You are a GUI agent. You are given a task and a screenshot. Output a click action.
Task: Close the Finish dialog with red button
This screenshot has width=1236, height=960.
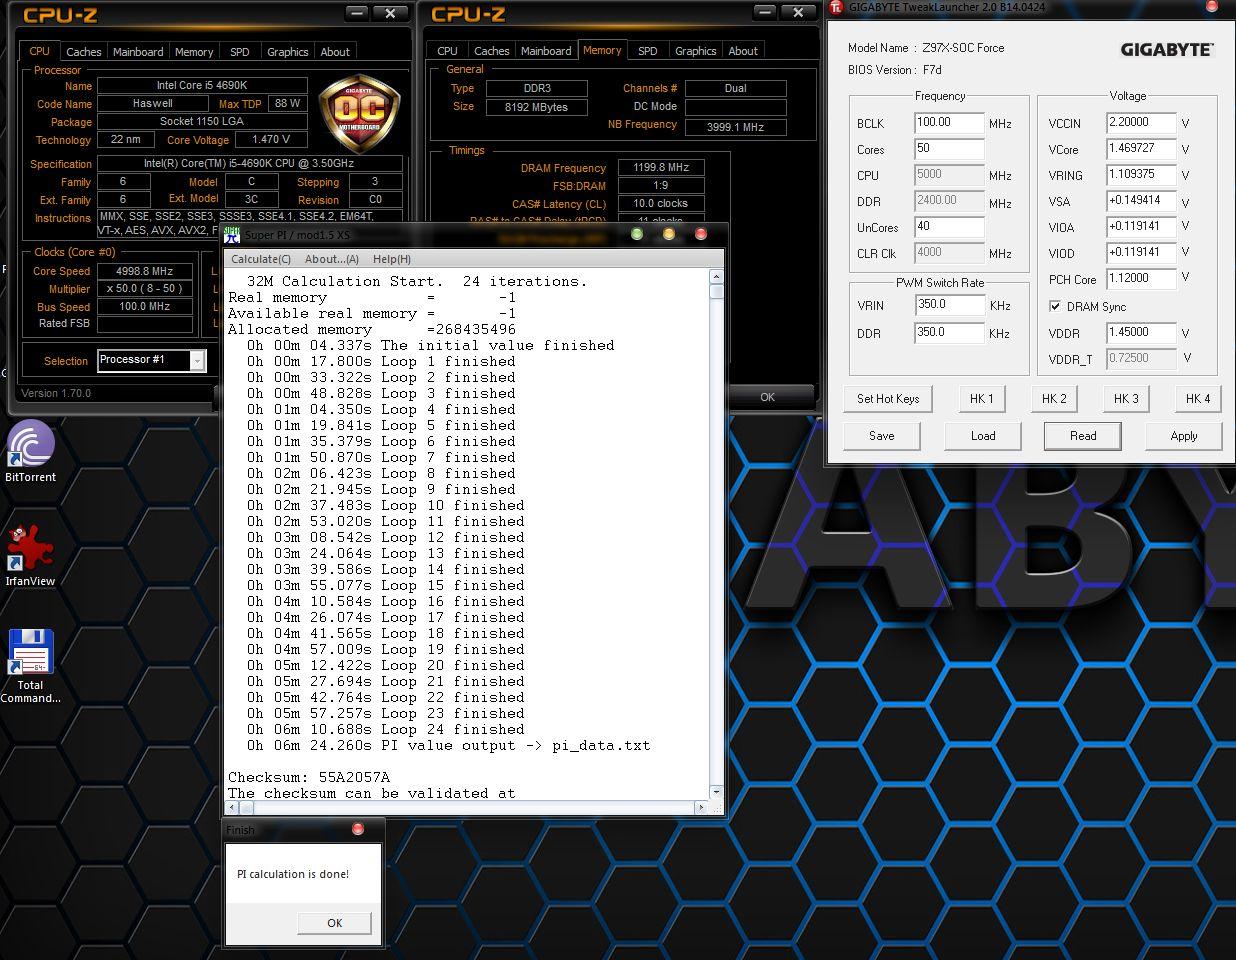point(358,829)
